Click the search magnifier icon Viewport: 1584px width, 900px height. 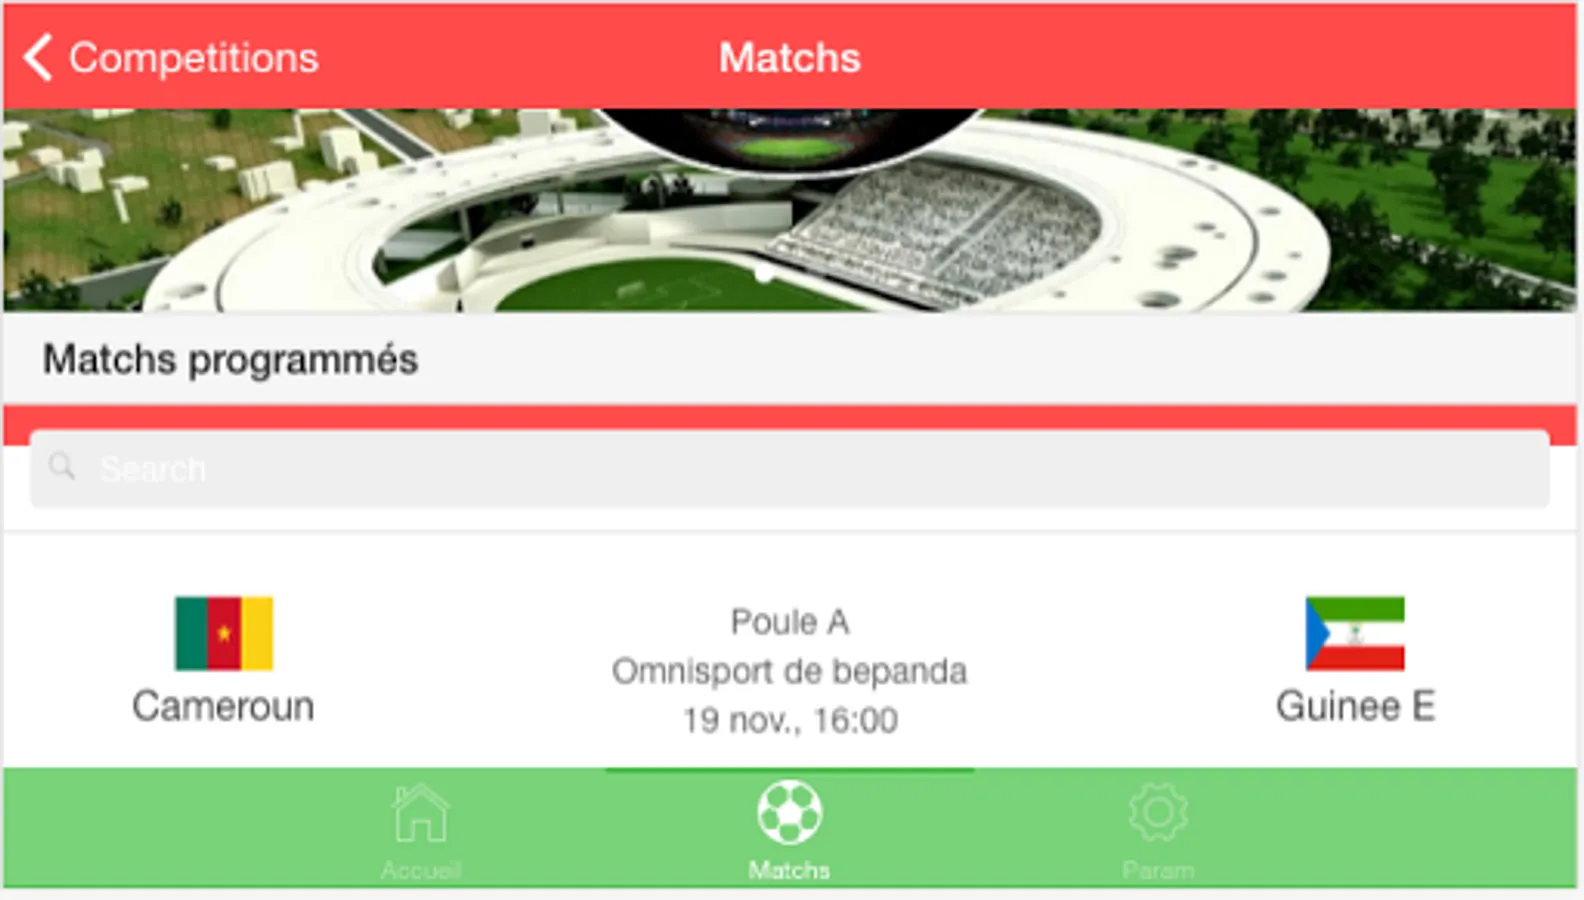[62, 467]
